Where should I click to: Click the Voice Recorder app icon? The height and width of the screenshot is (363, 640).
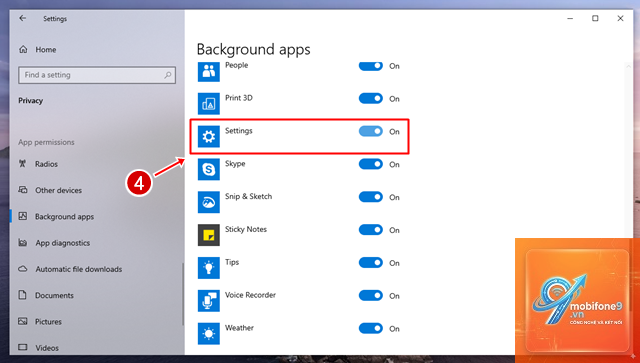pyautogui.click(x=209, y=301)
